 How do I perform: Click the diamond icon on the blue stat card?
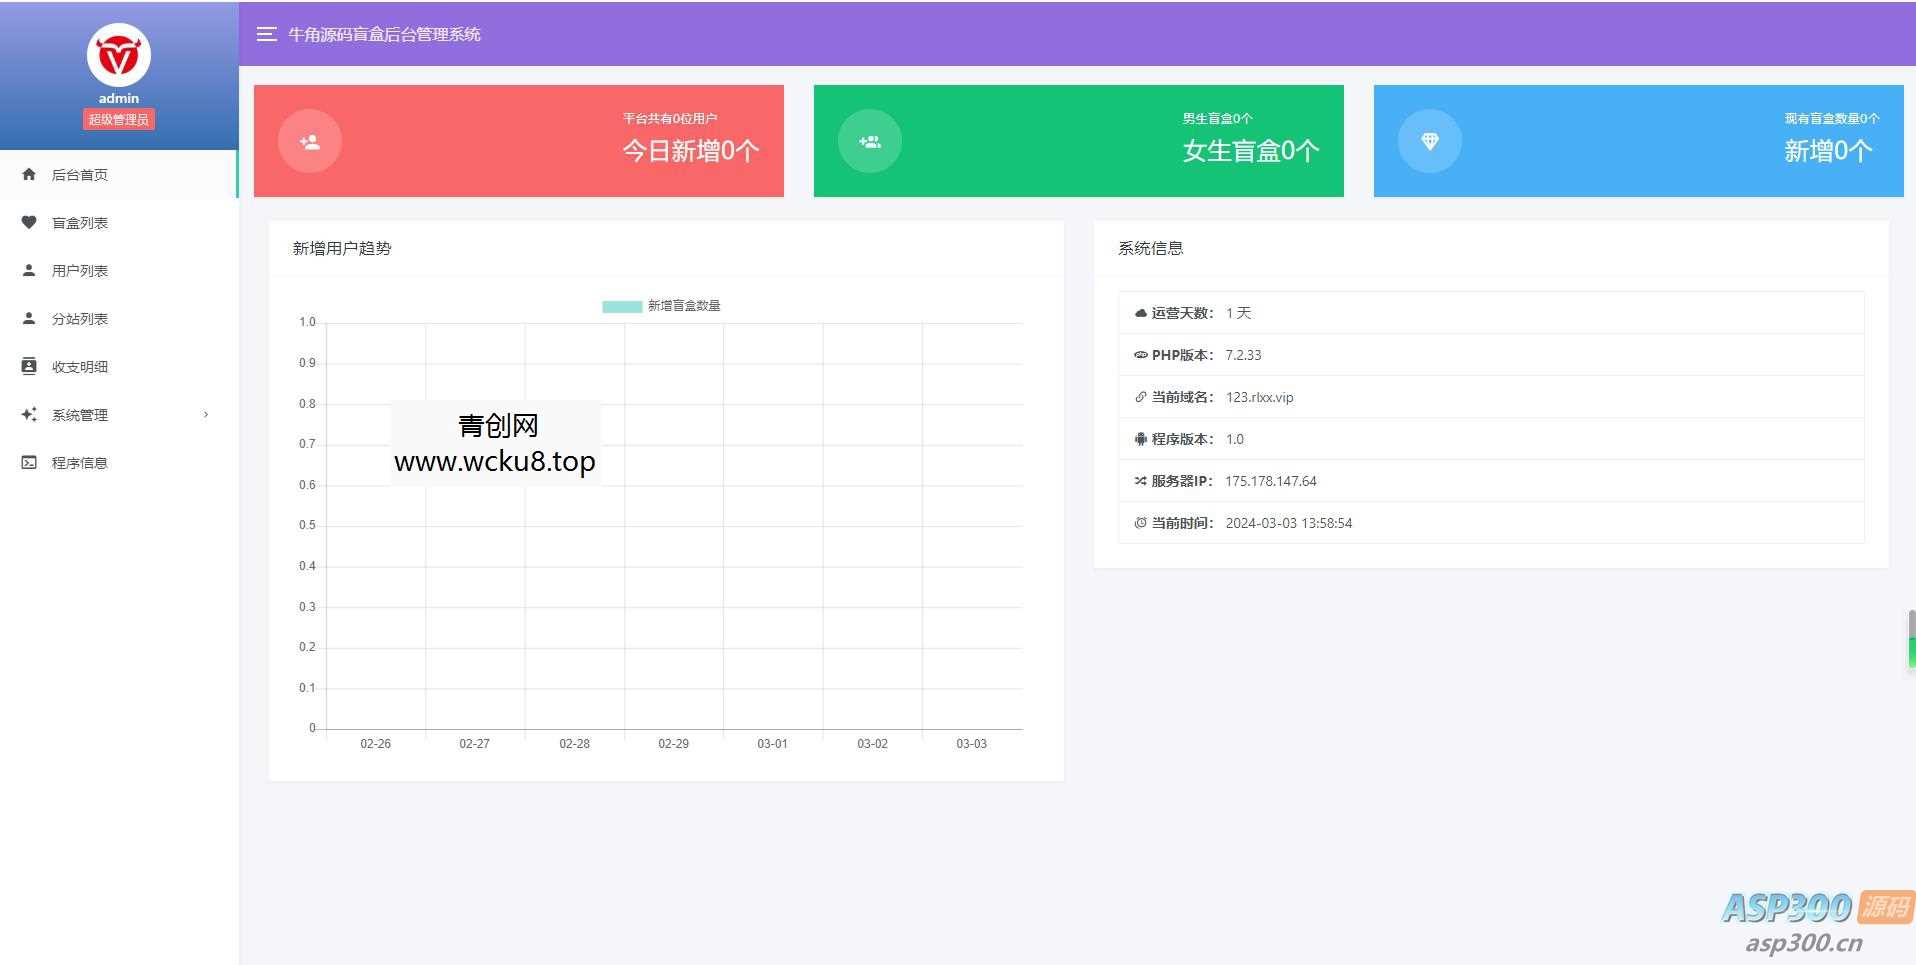[1430, 141]
